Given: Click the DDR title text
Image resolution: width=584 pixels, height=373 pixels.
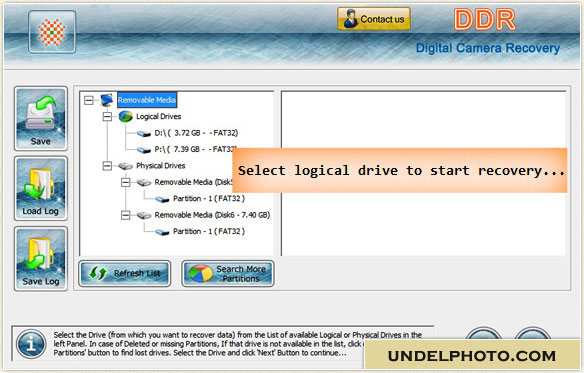Looking at the screenshot, I should tap(485, 19).
